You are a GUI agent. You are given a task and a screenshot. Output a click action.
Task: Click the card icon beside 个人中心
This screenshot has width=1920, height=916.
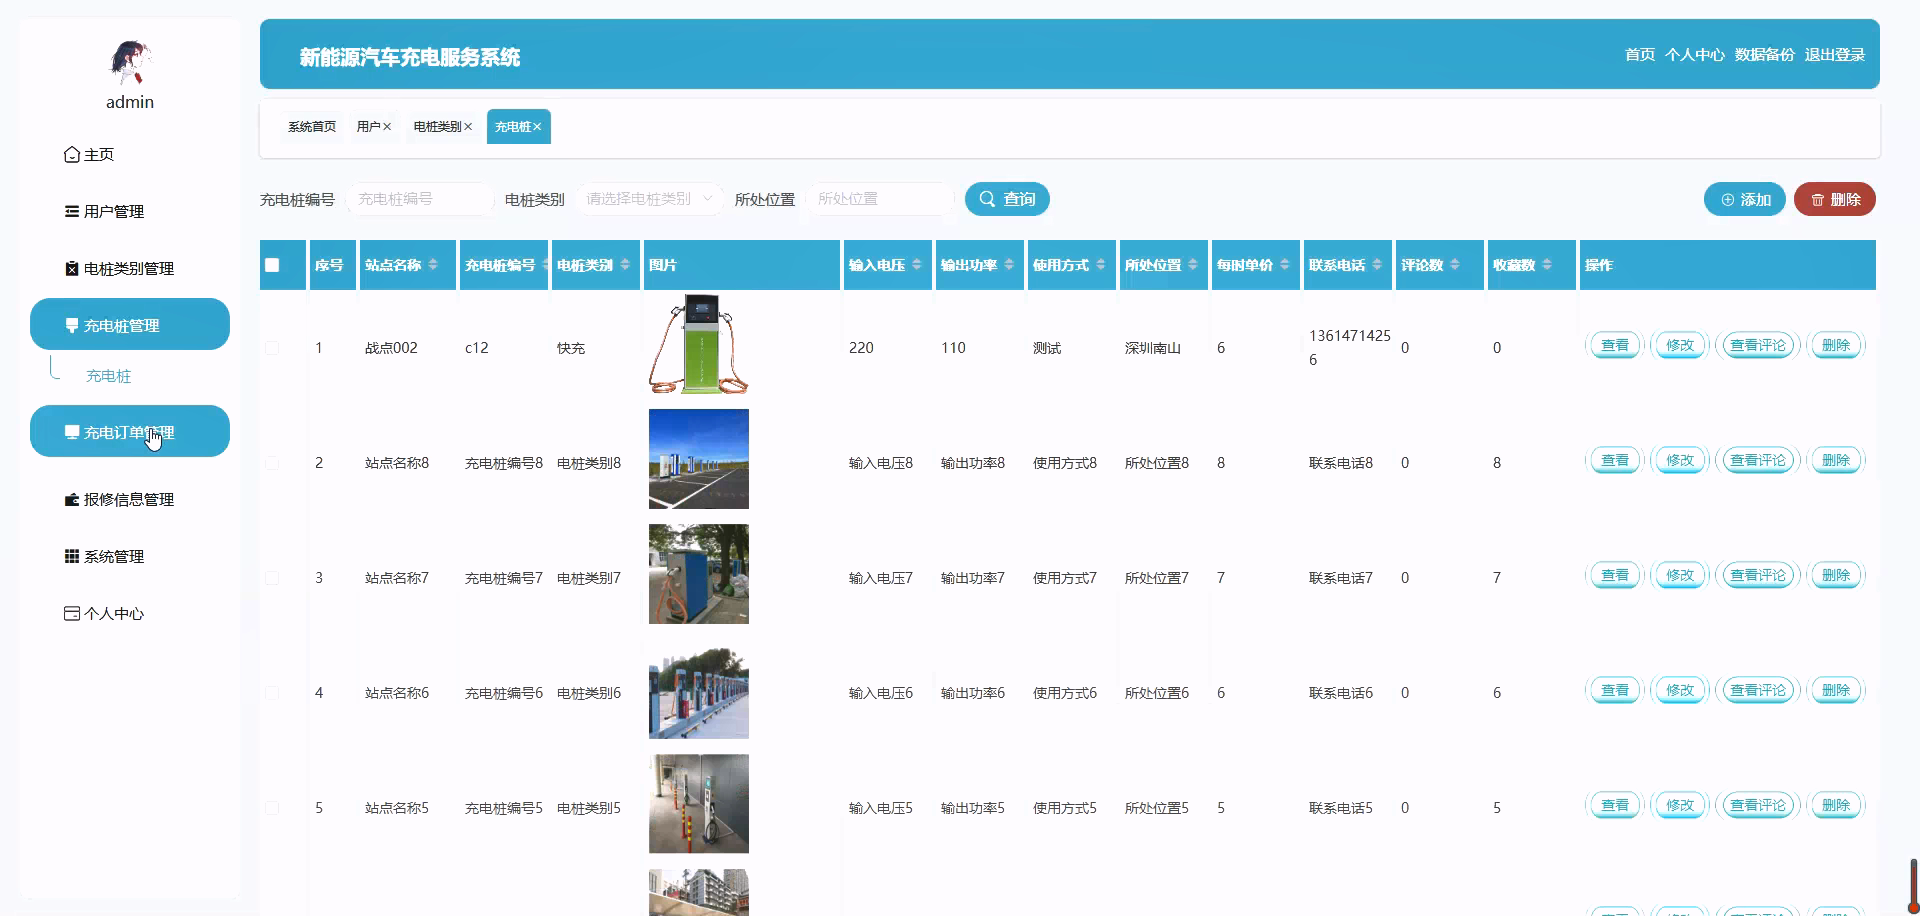coord(72,614)
